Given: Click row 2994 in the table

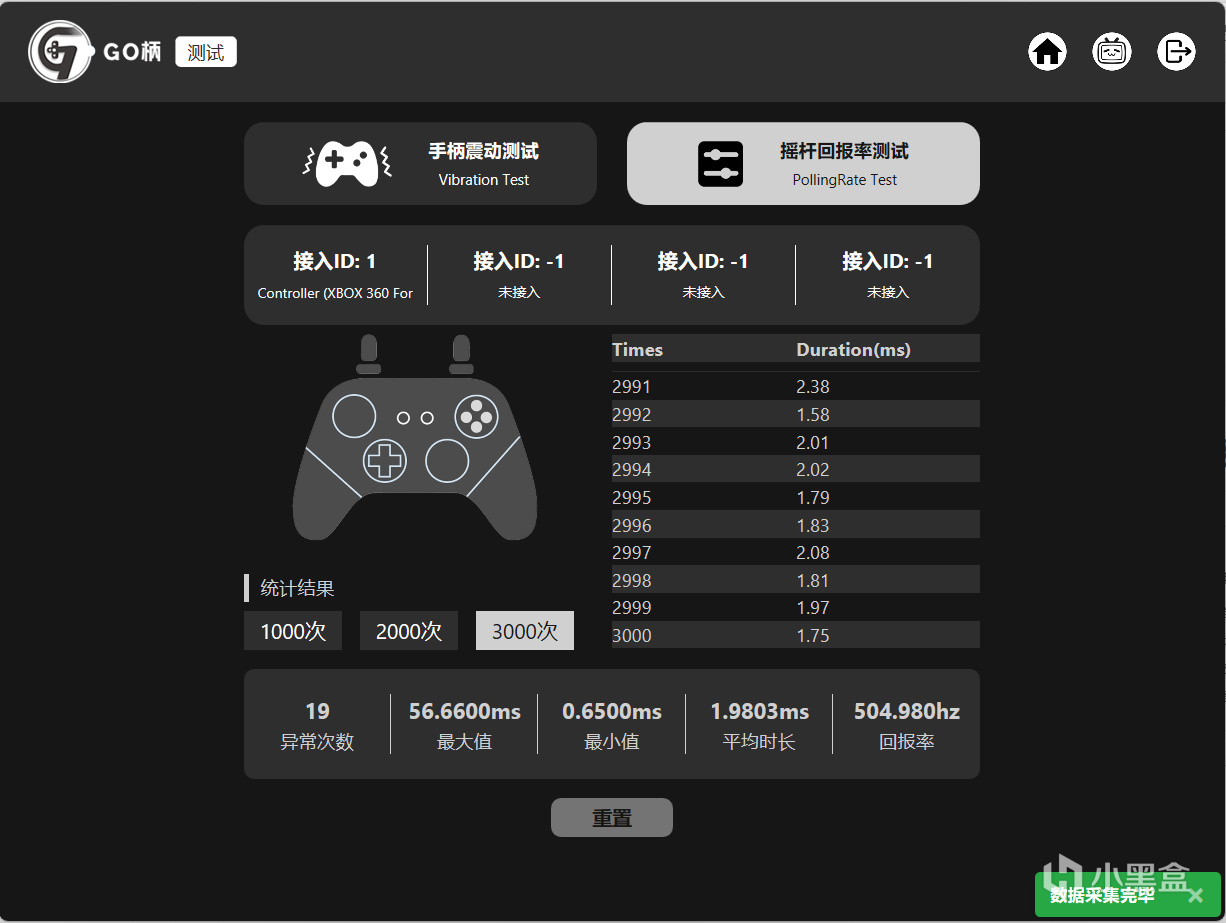Looking at the screenshot, I should [x=796, y=469].
